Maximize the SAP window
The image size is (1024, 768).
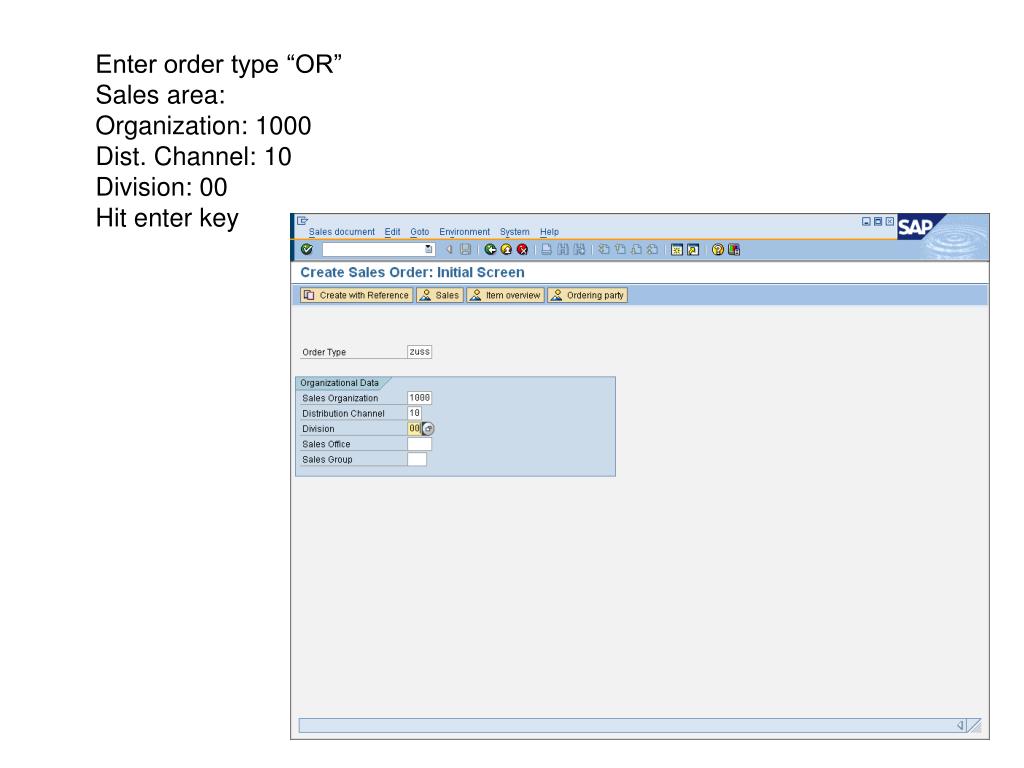click(878, 221)
